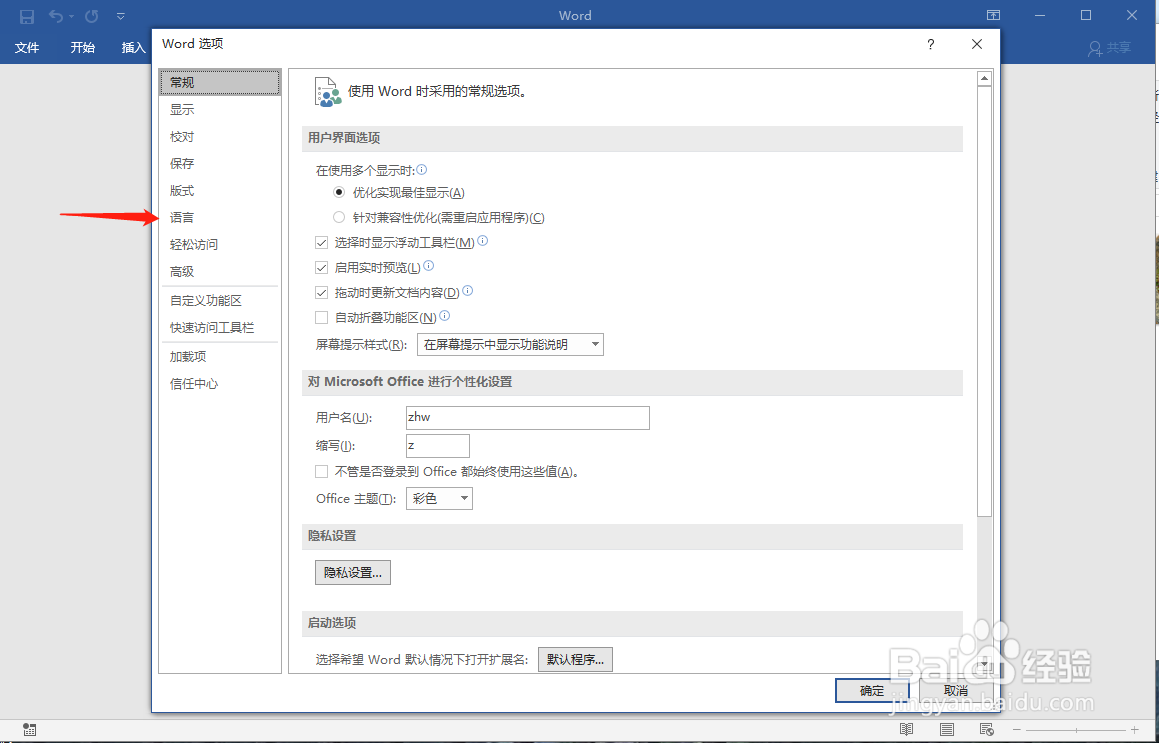Click the dialog scrollbar up arrow

pyautogui.click(x=984, y=78)
